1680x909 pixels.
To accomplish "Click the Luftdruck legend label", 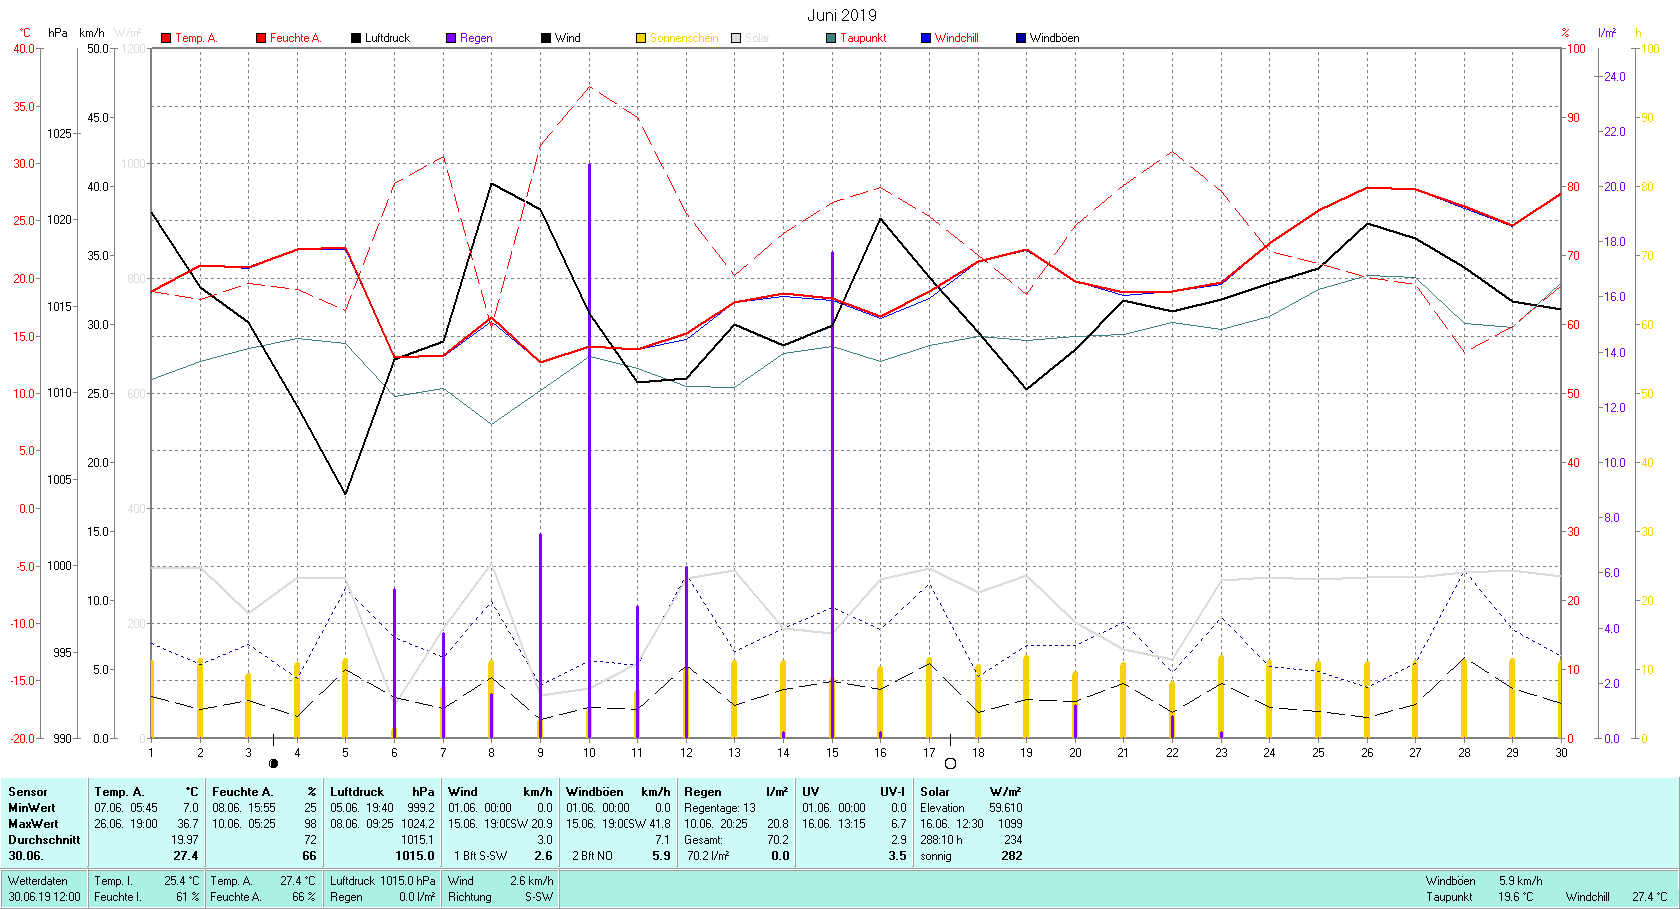I will pyautogui.click(x=387, y=38).
